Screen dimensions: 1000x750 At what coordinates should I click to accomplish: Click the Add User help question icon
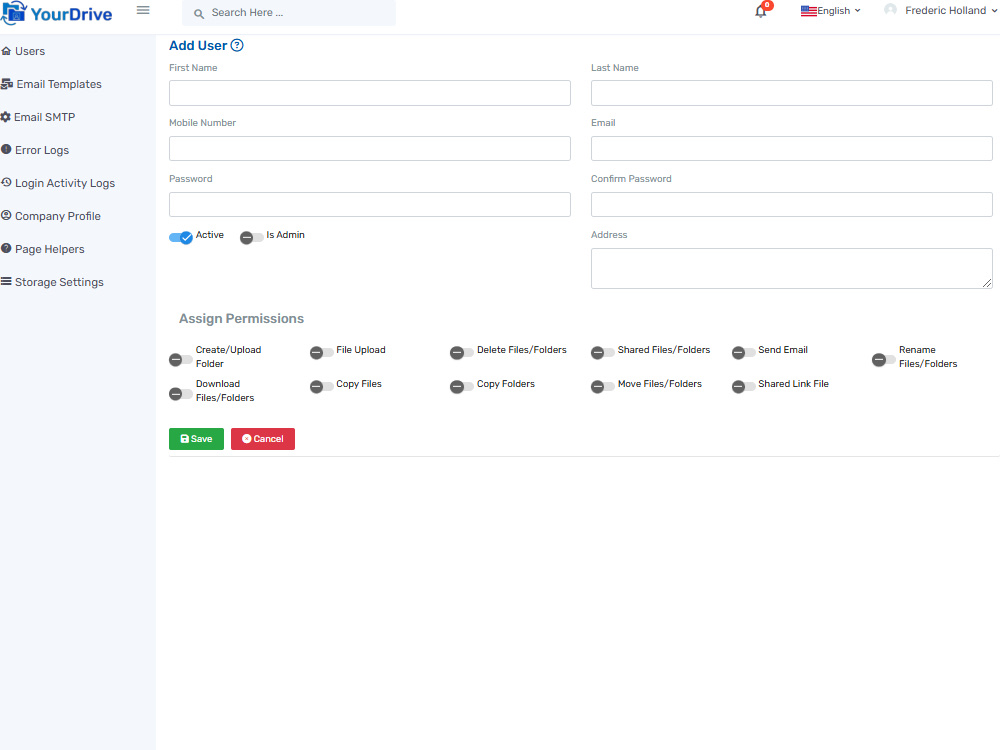click(237, 45)
